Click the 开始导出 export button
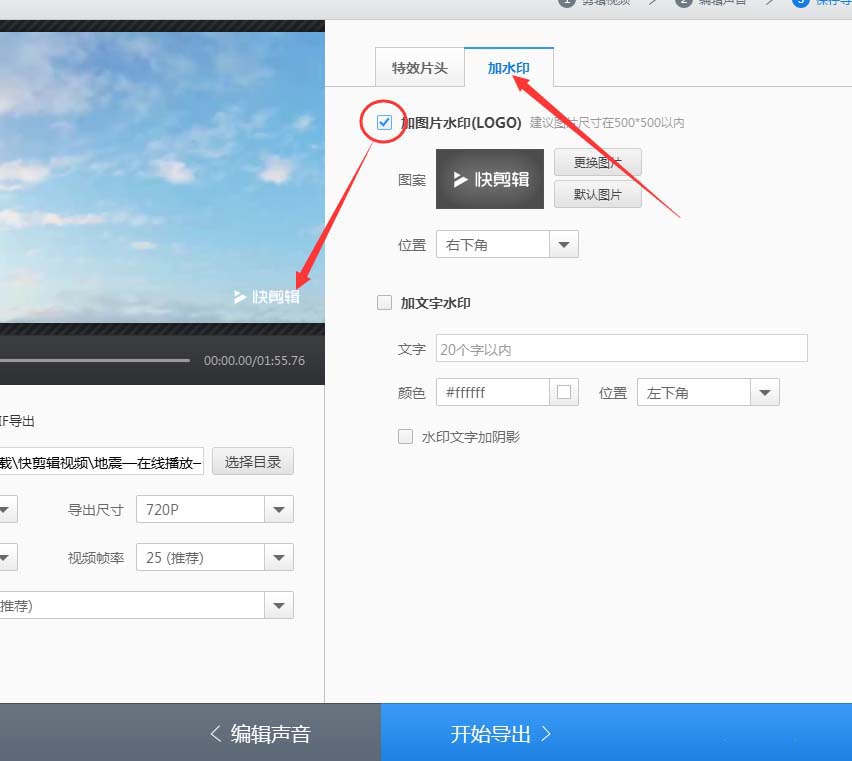The image size is (852, 761). tap(500, 732)
